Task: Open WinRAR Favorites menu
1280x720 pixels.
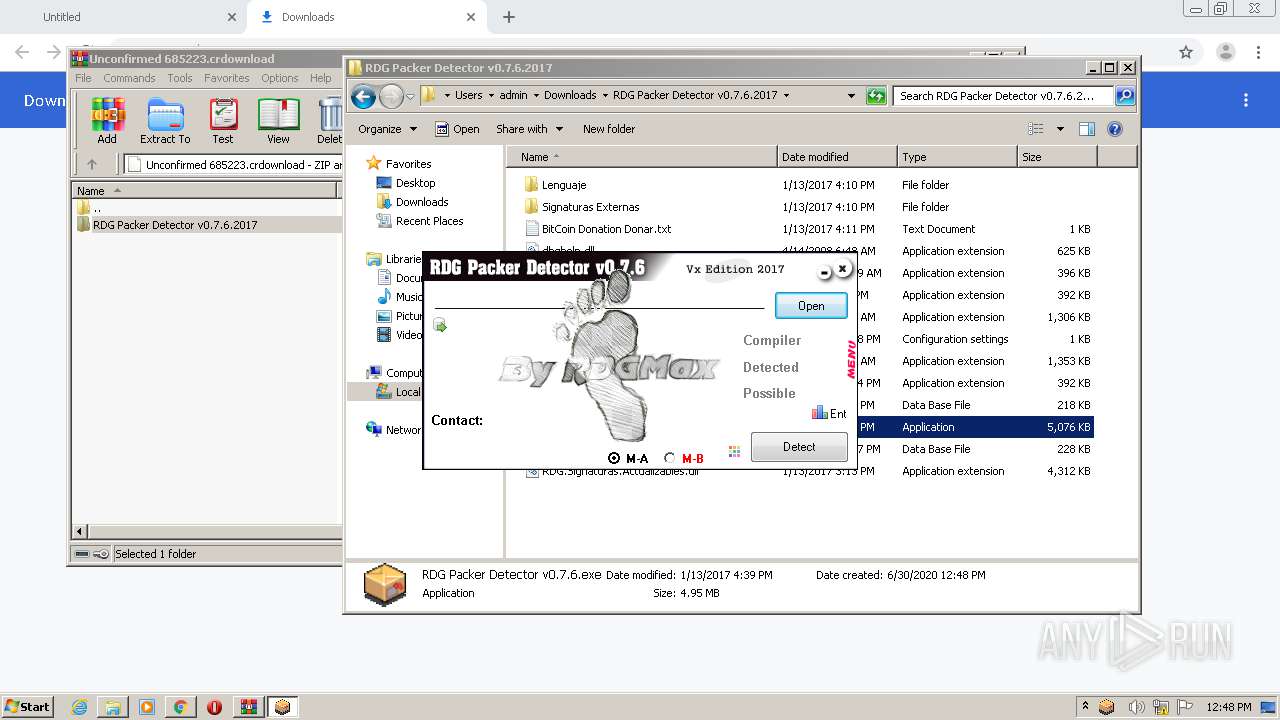Action: point(227,78)
